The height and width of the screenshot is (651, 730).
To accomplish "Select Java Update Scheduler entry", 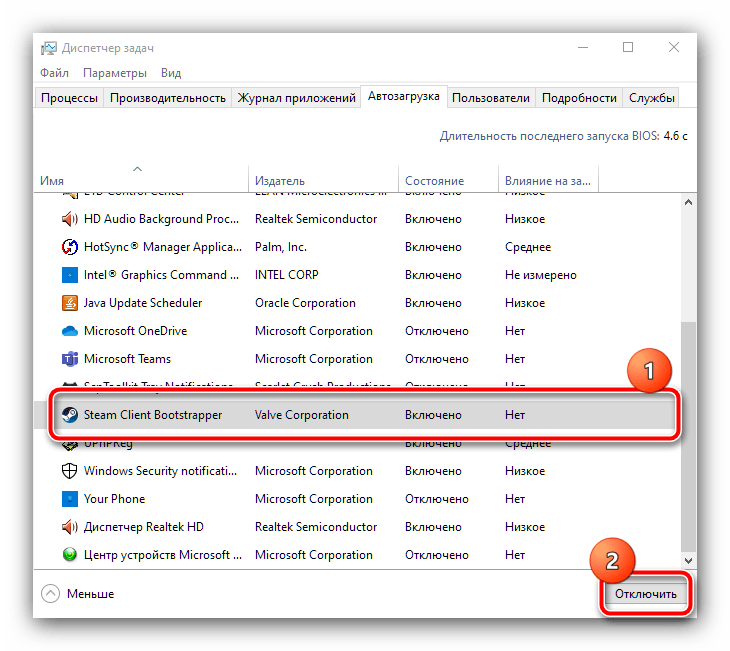I will 142,303.
